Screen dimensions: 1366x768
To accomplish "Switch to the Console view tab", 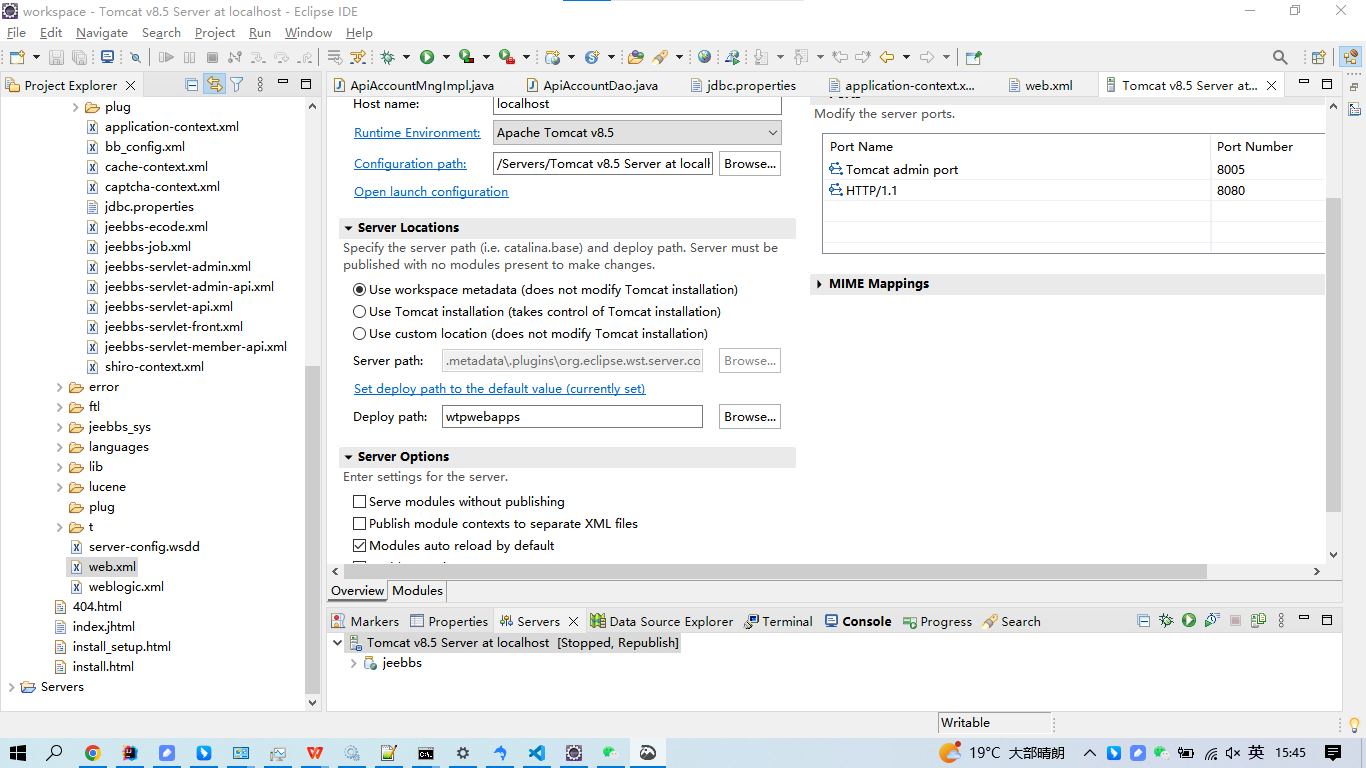I will click(x=858, y=621).
